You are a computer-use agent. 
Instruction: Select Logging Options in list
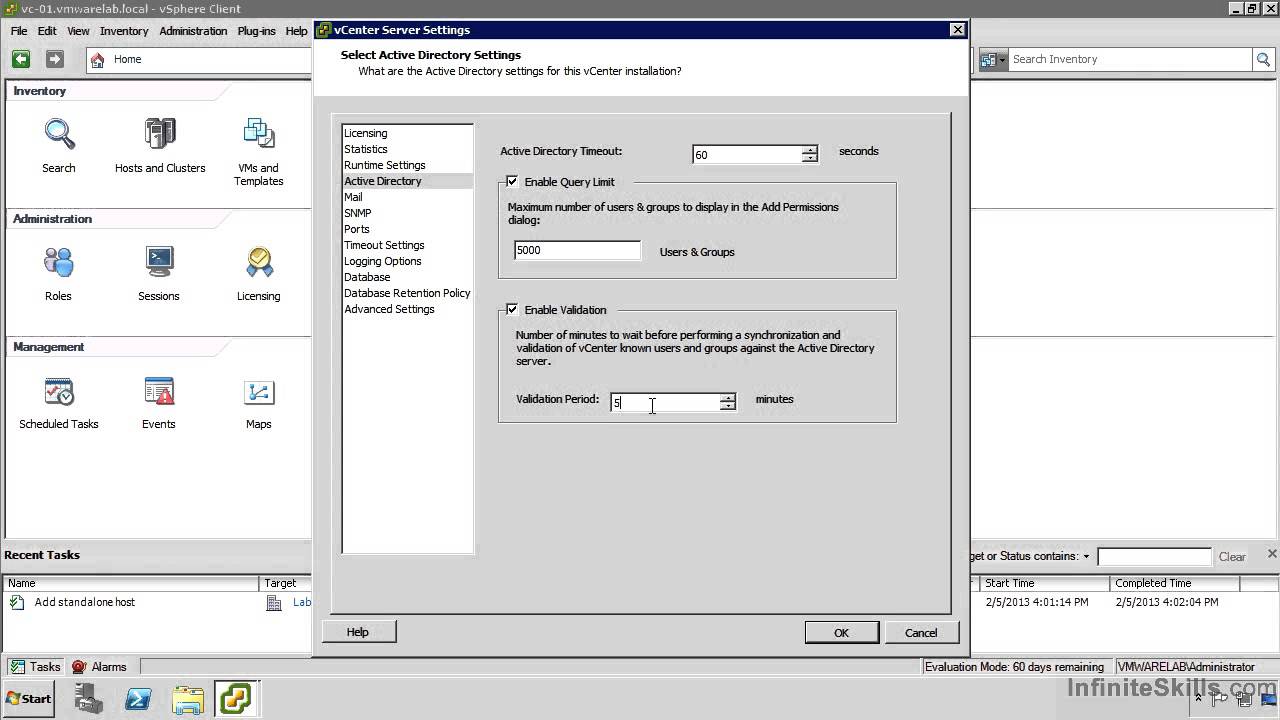pyautogui.click(x=407, y=261)
